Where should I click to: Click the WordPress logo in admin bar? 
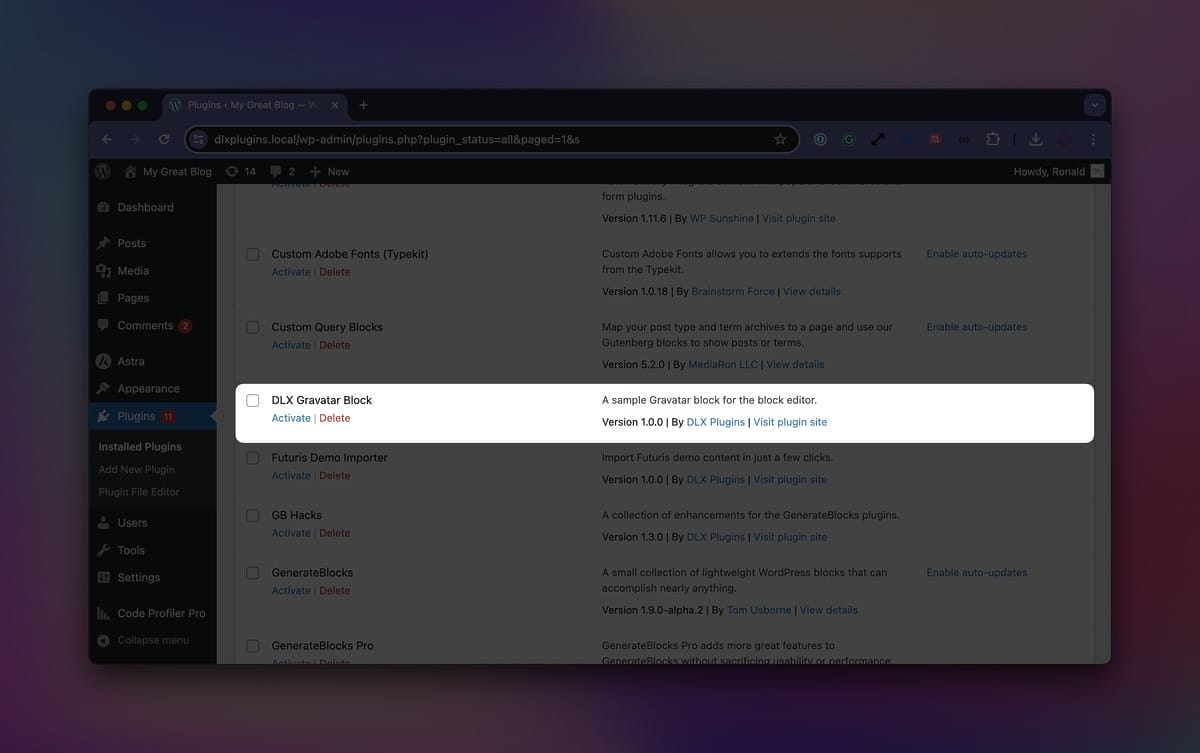102,171
